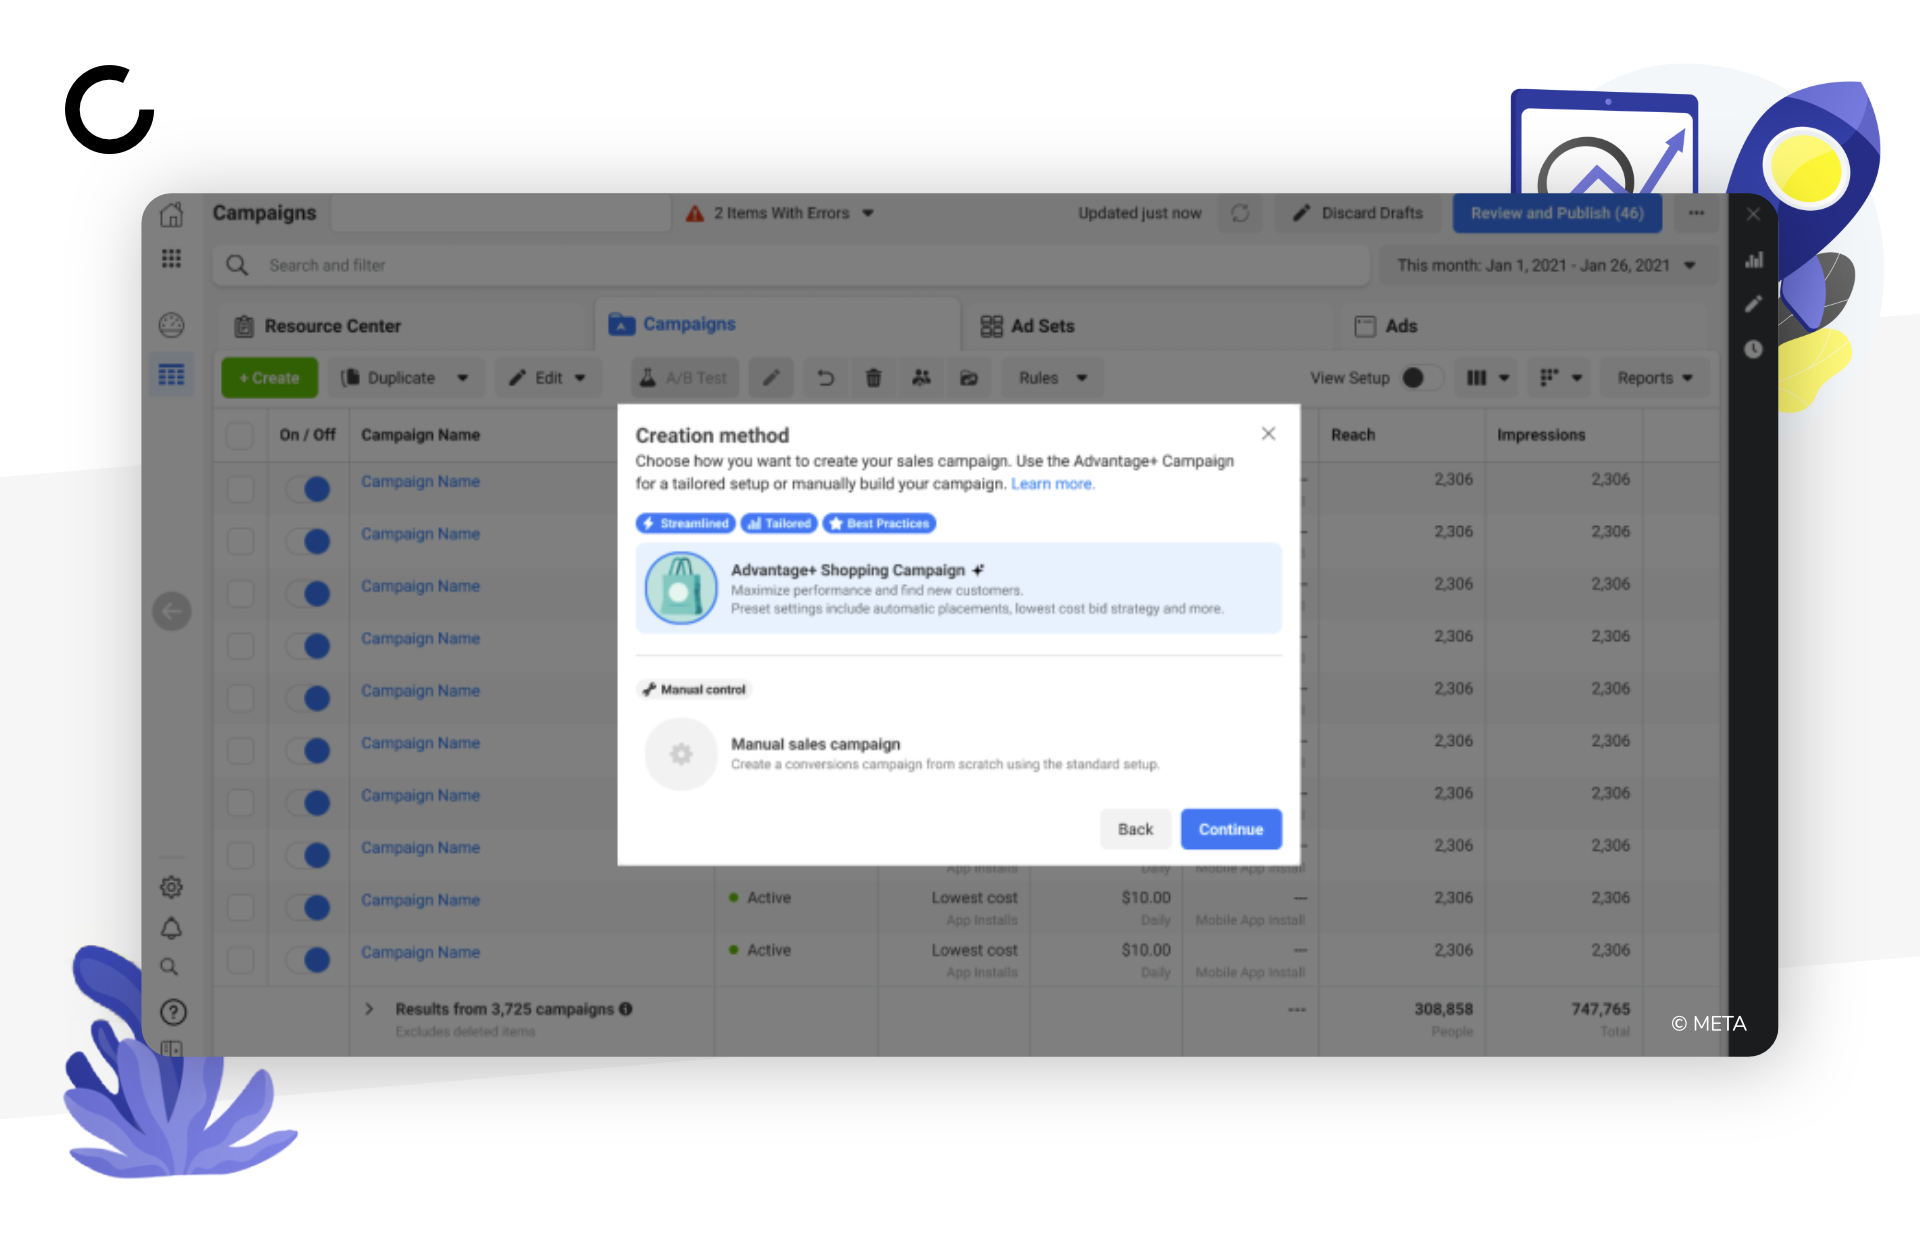1920x1250 pixels.
Task: Click the audience people icon in toolbar
Action: [x=922, y=378]
